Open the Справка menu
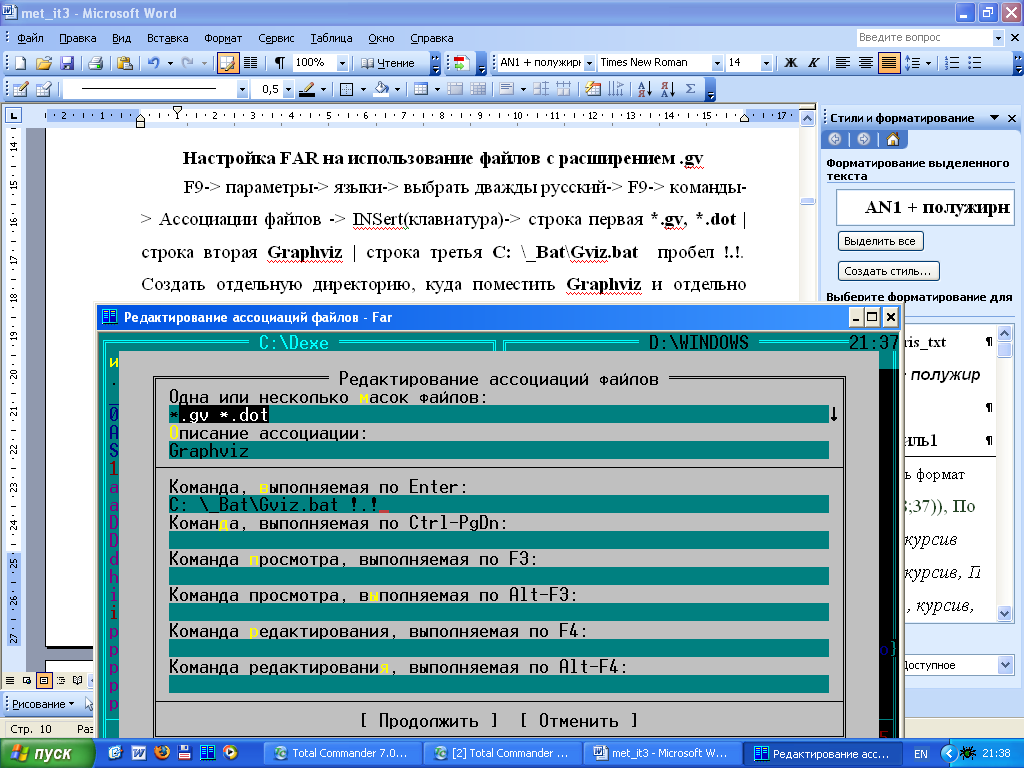Image resolution: width=1024 pixels, height=768 pixels. click(432, 38)
